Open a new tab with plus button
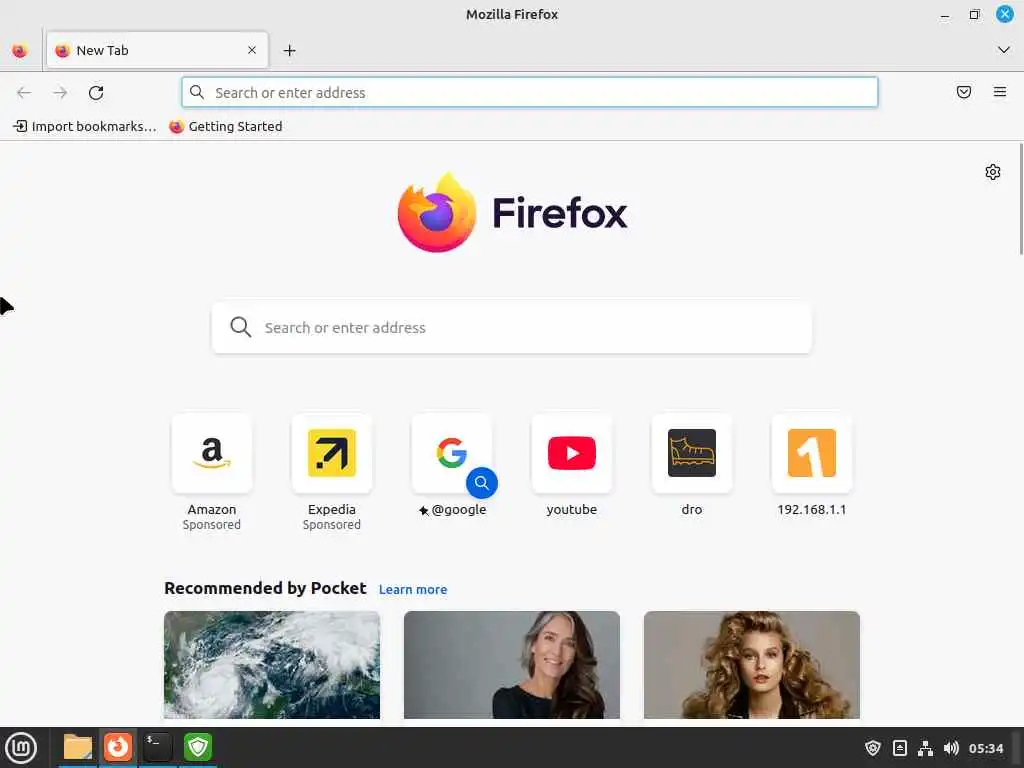The width and height of the screenshot is (1024, 768). (x=289, y=50)
